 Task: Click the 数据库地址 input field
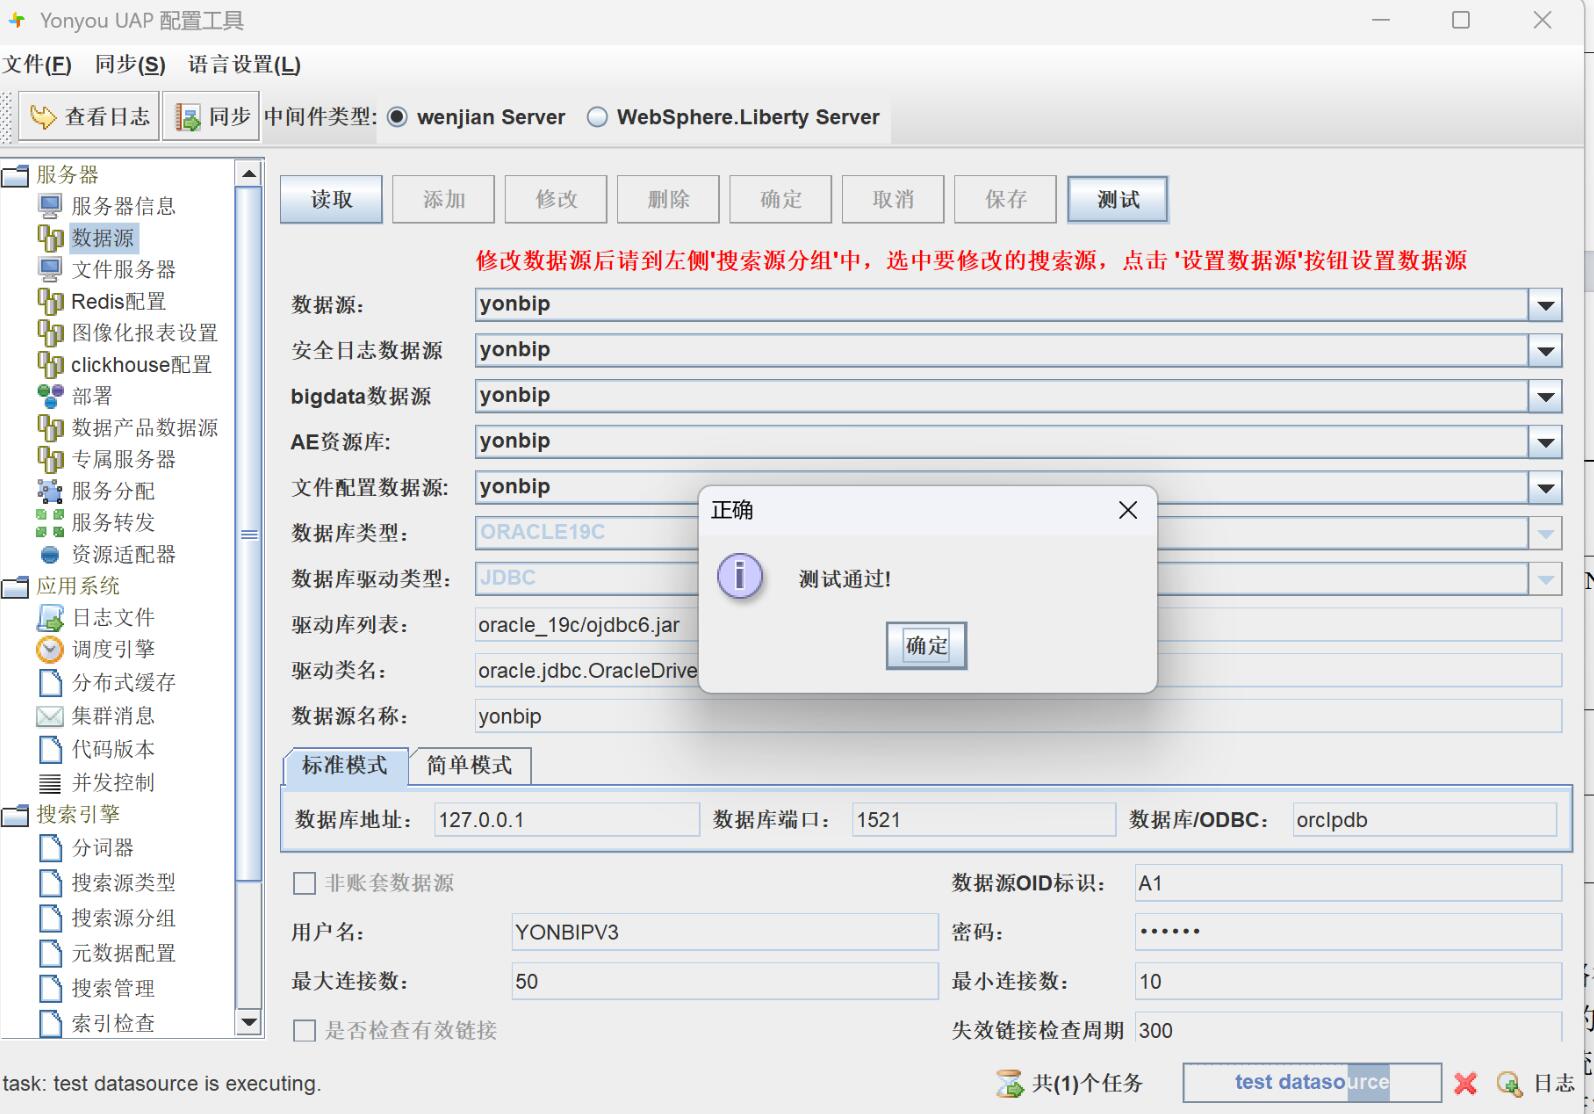coord(566,820)
